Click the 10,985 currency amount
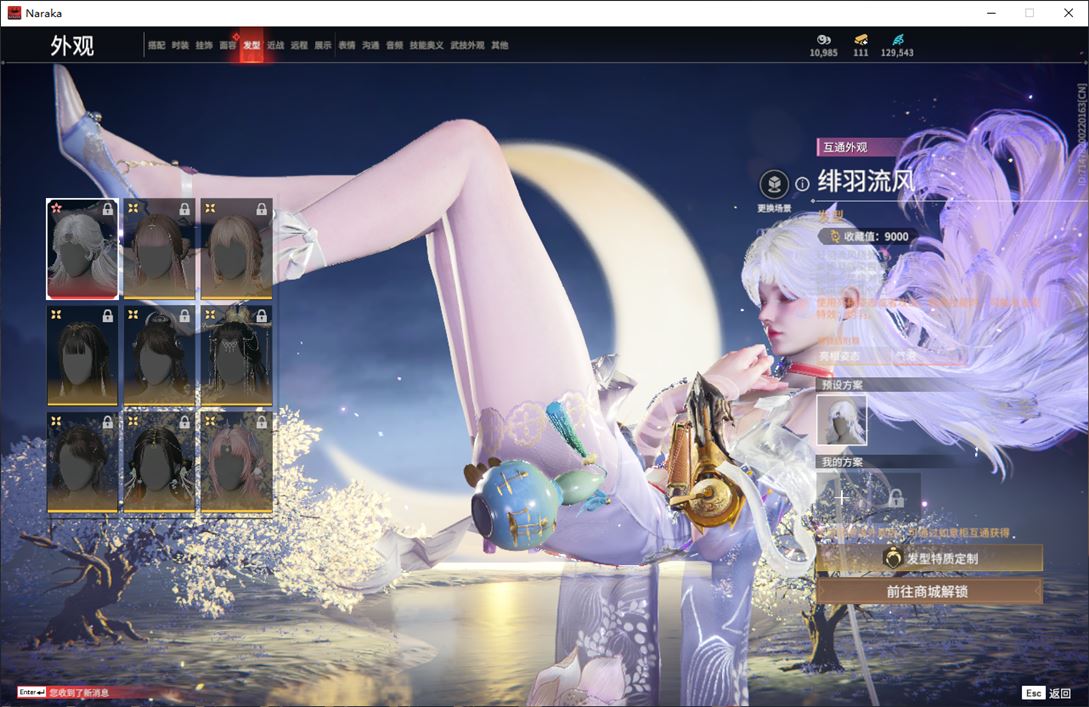The image size is (1089, 707). (x=824, y=53)
